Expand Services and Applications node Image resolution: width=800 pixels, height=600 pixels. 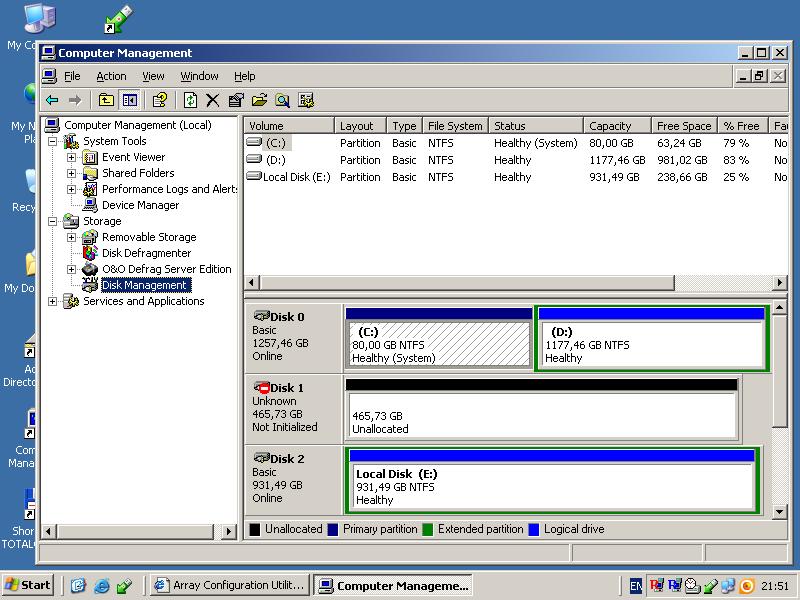(53, 301)
